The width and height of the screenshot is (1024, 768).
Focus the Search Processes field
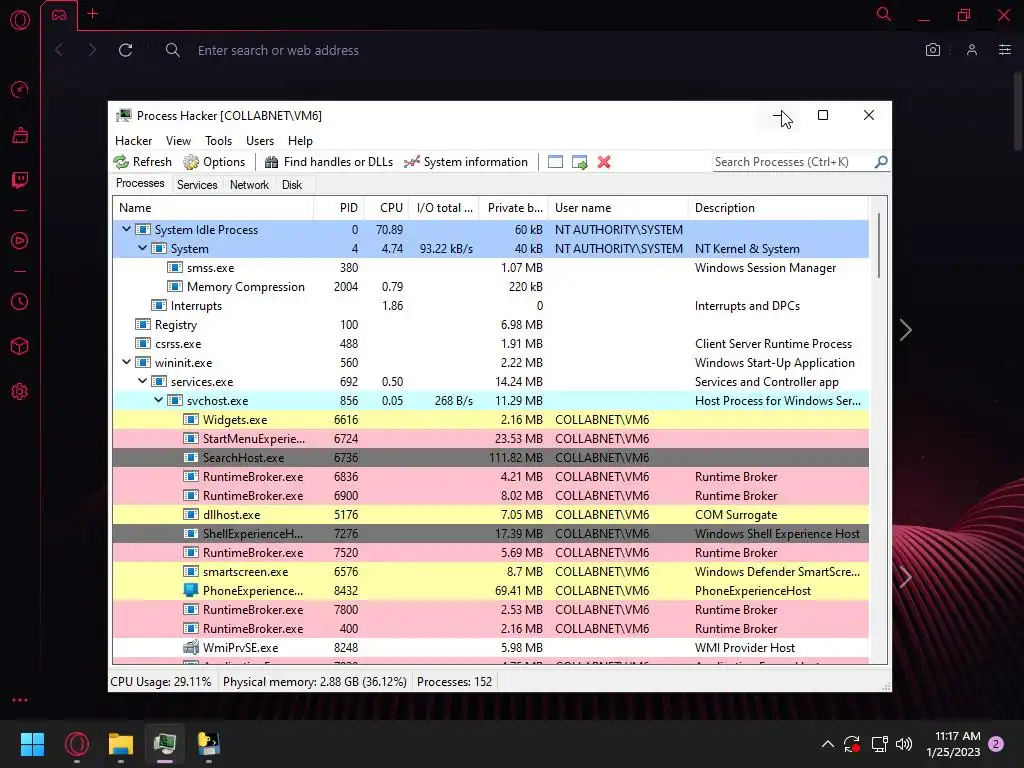tap(793, 162)
